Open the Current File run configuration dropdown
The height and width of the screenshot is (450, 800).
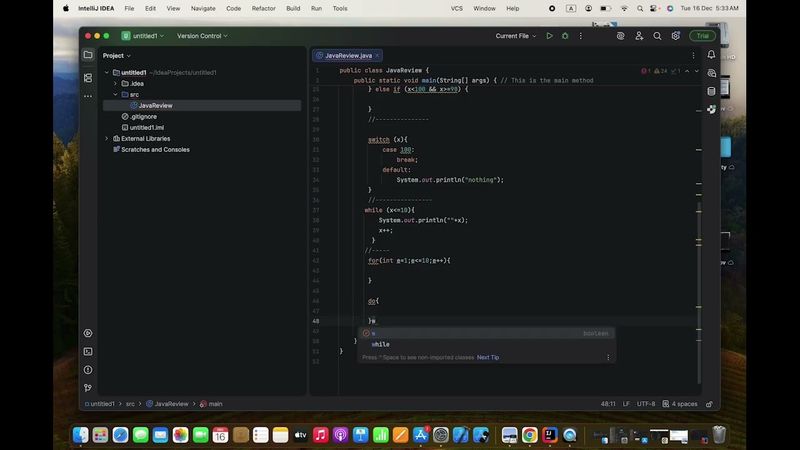517,36
